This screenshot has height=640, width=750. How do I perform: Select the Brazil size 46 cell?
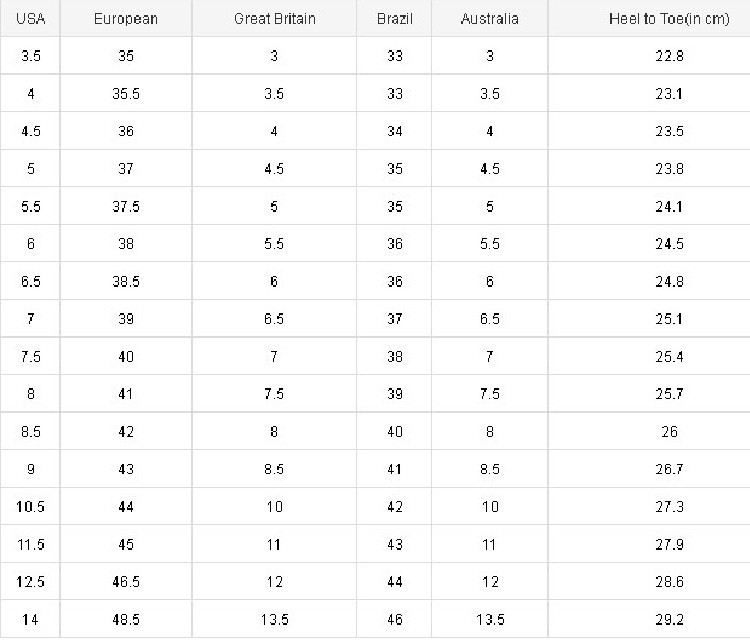(395, 620)
